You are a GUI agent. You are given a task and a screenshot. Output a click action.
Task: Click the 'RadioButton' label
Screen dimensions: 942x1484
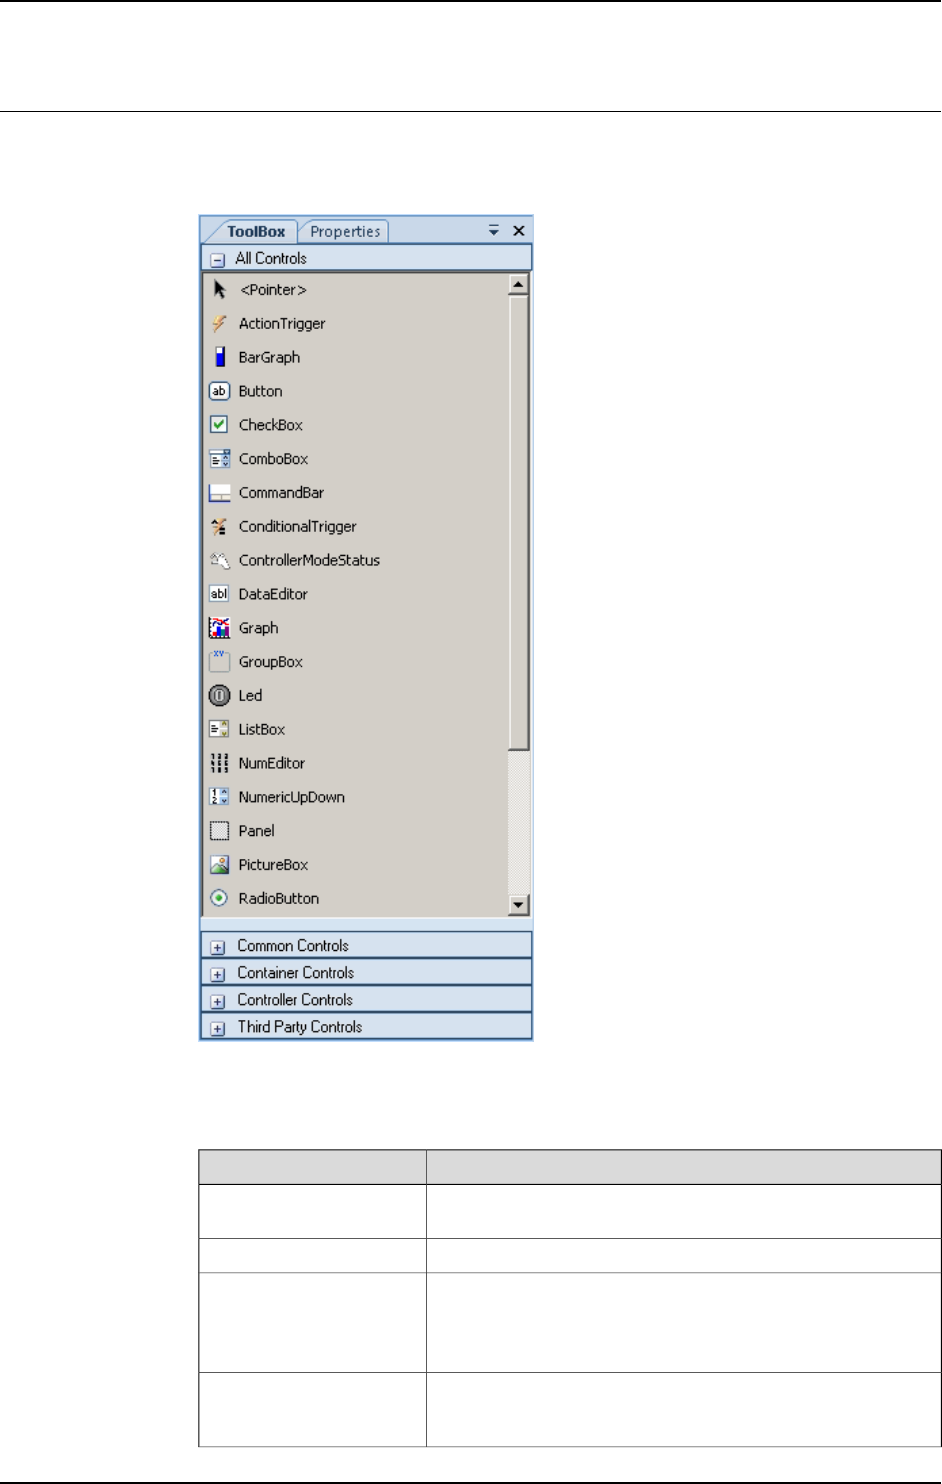click(x=278, y=899)
